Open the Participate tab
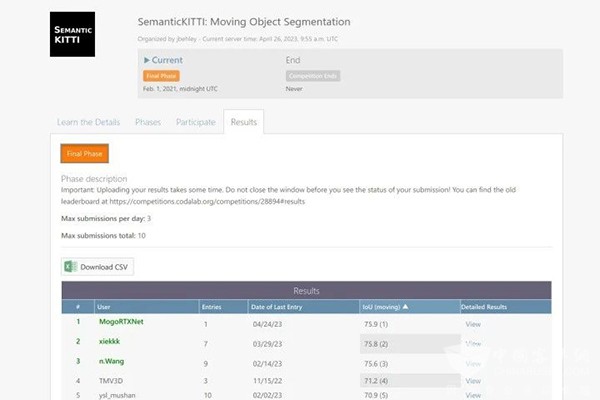 (x=195, y=122)
